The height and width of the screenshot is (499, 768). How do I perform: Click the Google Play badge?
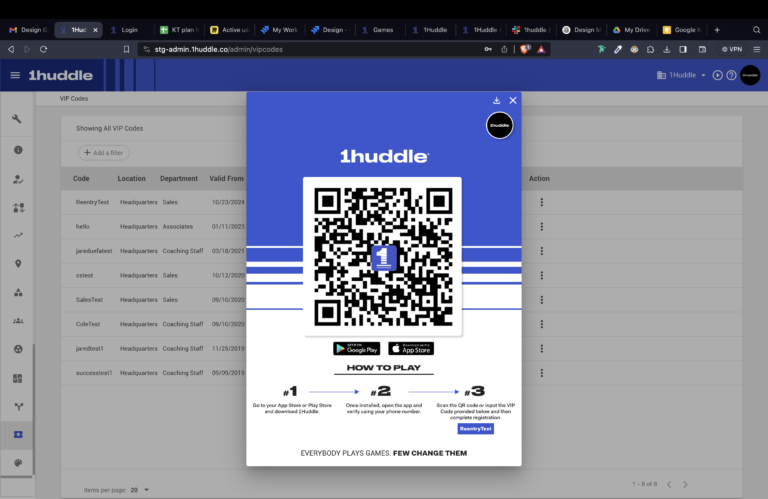point(356,349)
